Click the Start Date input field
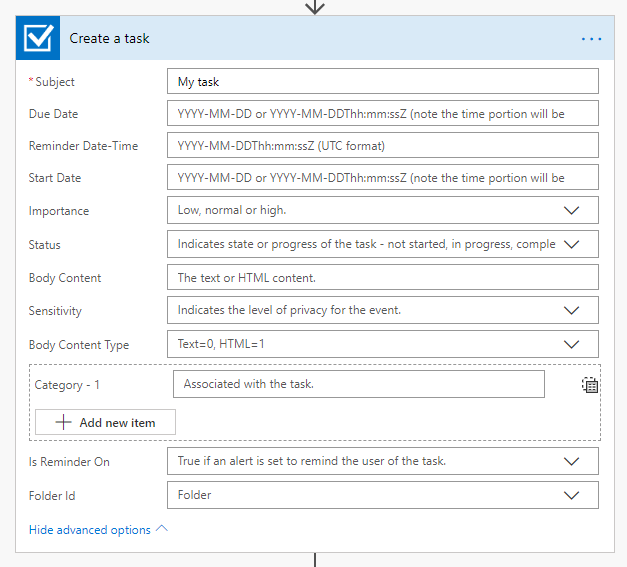 point(383,177)
